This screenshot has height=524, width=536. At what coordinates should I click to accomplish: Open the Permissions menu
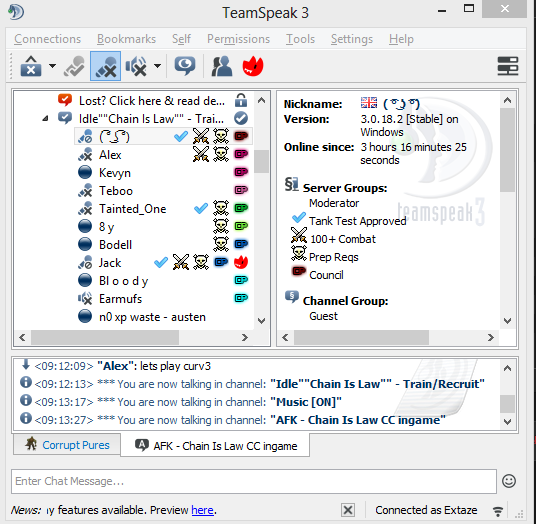pyautogui.click(x=238, y=39)
